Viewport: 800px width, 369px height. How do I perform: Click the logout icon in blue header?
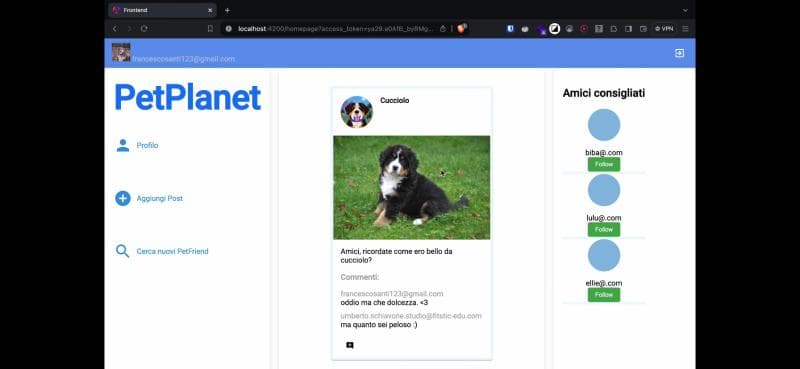click(680, 53)
